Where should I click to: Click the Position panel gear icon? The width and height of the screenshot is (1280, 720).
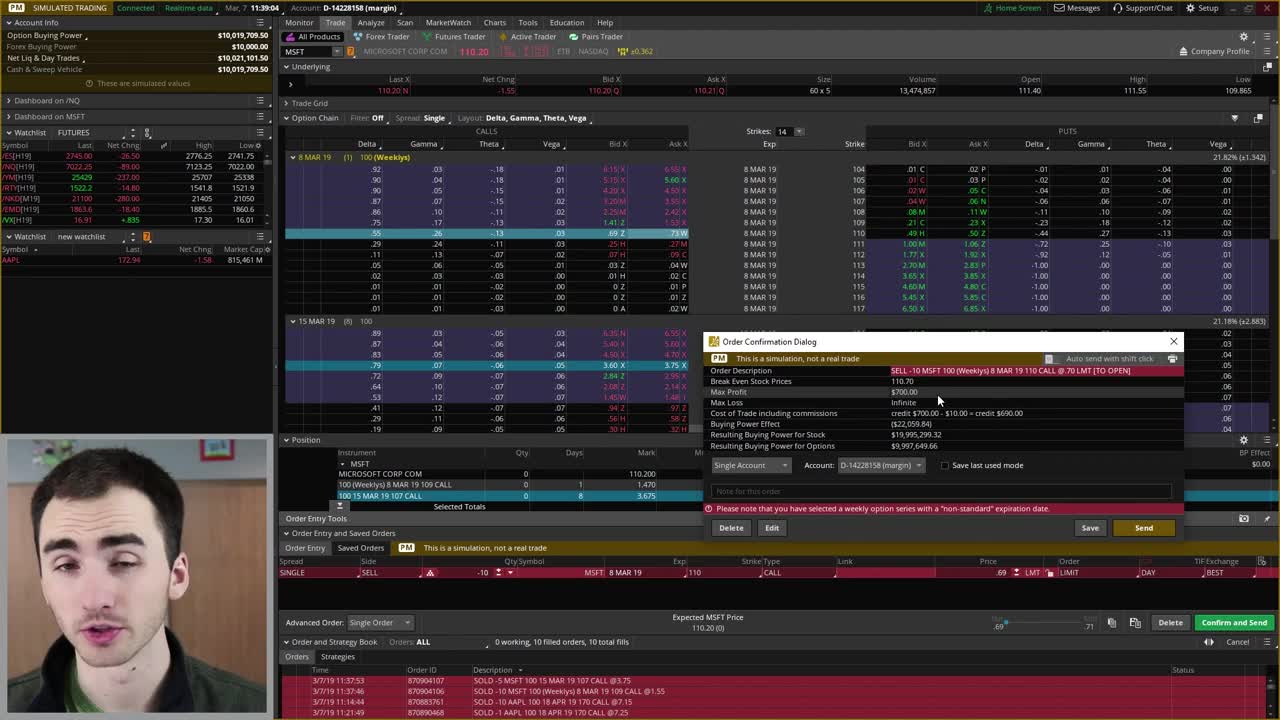click(x=1244, y=440)
